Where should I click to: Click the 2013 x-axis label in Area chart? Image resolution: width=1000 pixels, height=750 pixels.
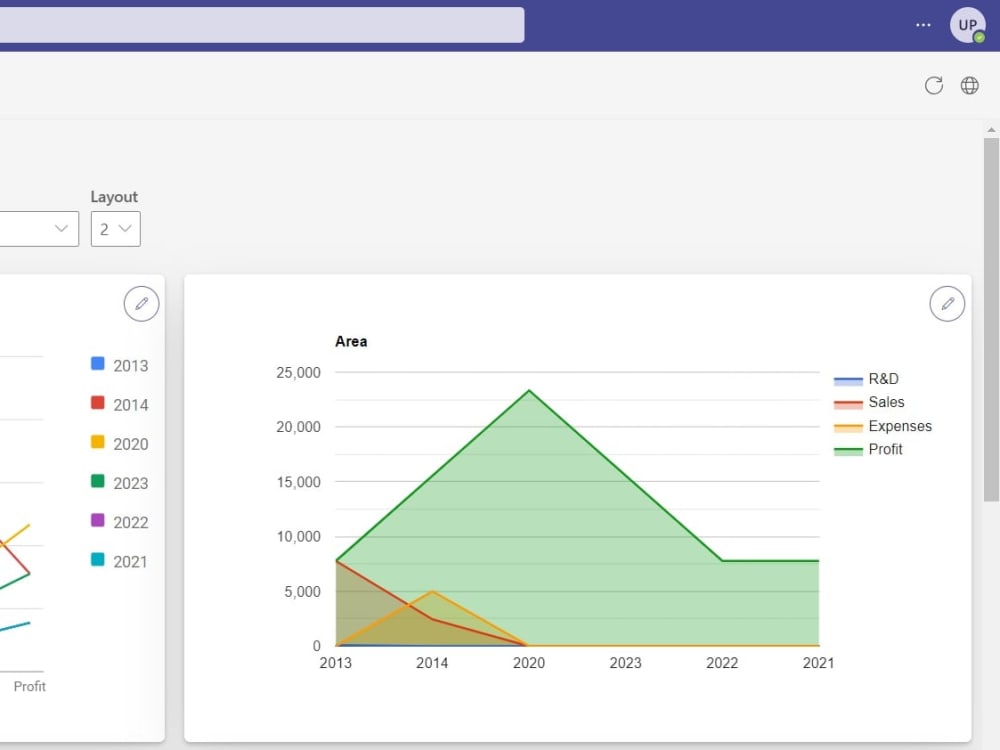click(x=335, y=663)
